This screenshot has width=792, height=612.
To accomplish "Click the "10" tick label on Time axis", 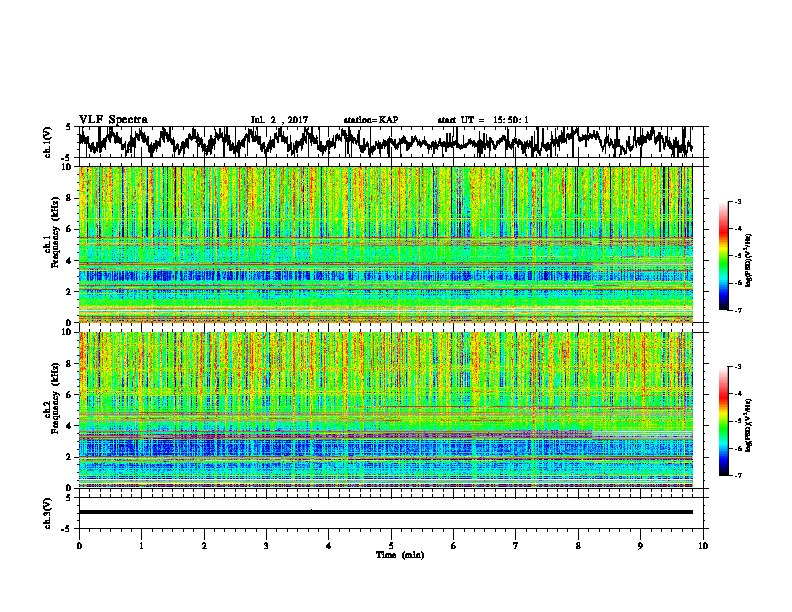I will tap(703, 545).
